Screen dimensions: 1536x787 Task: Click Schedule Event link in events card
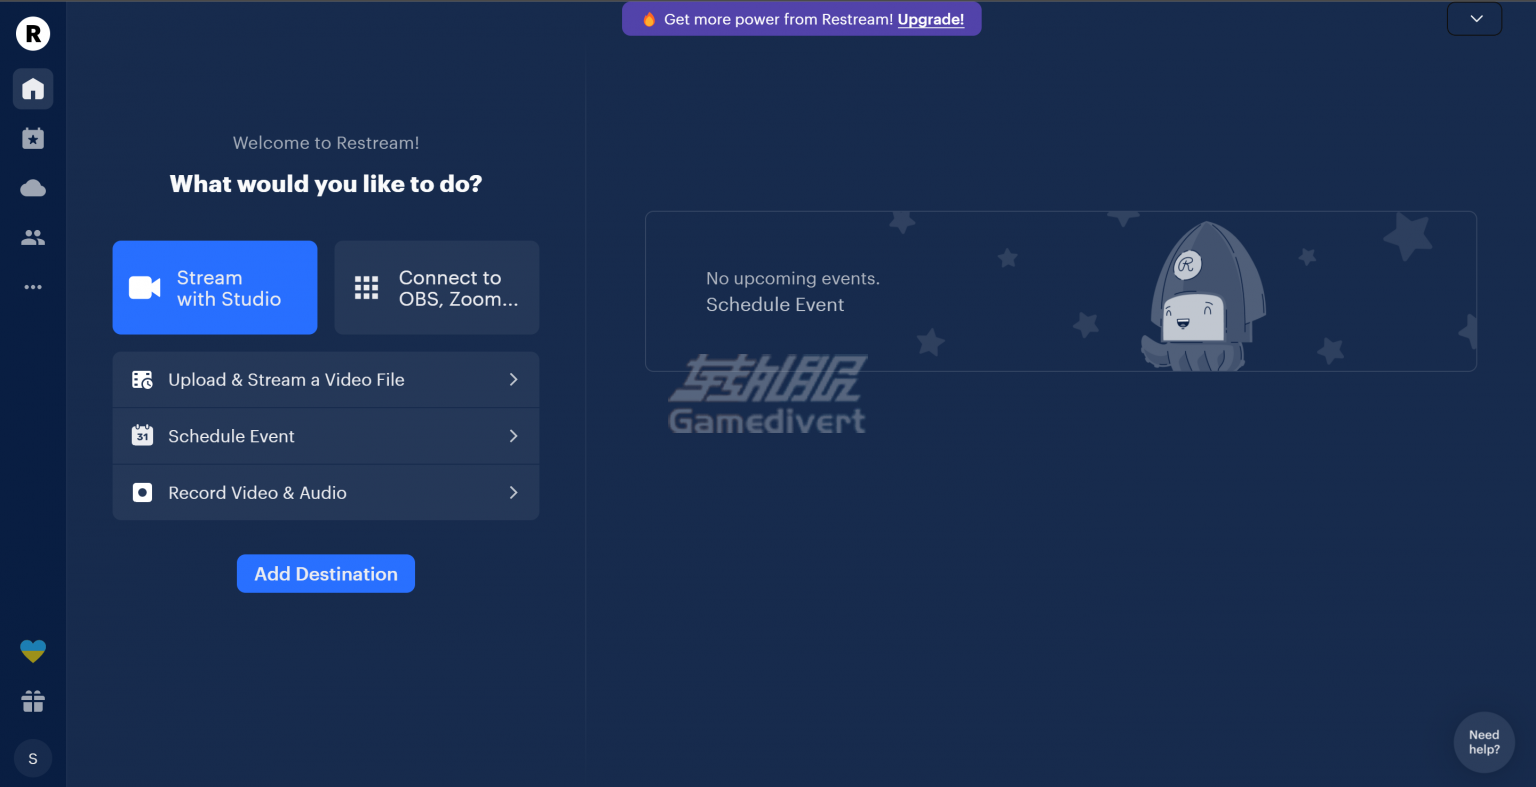[775, 305]
